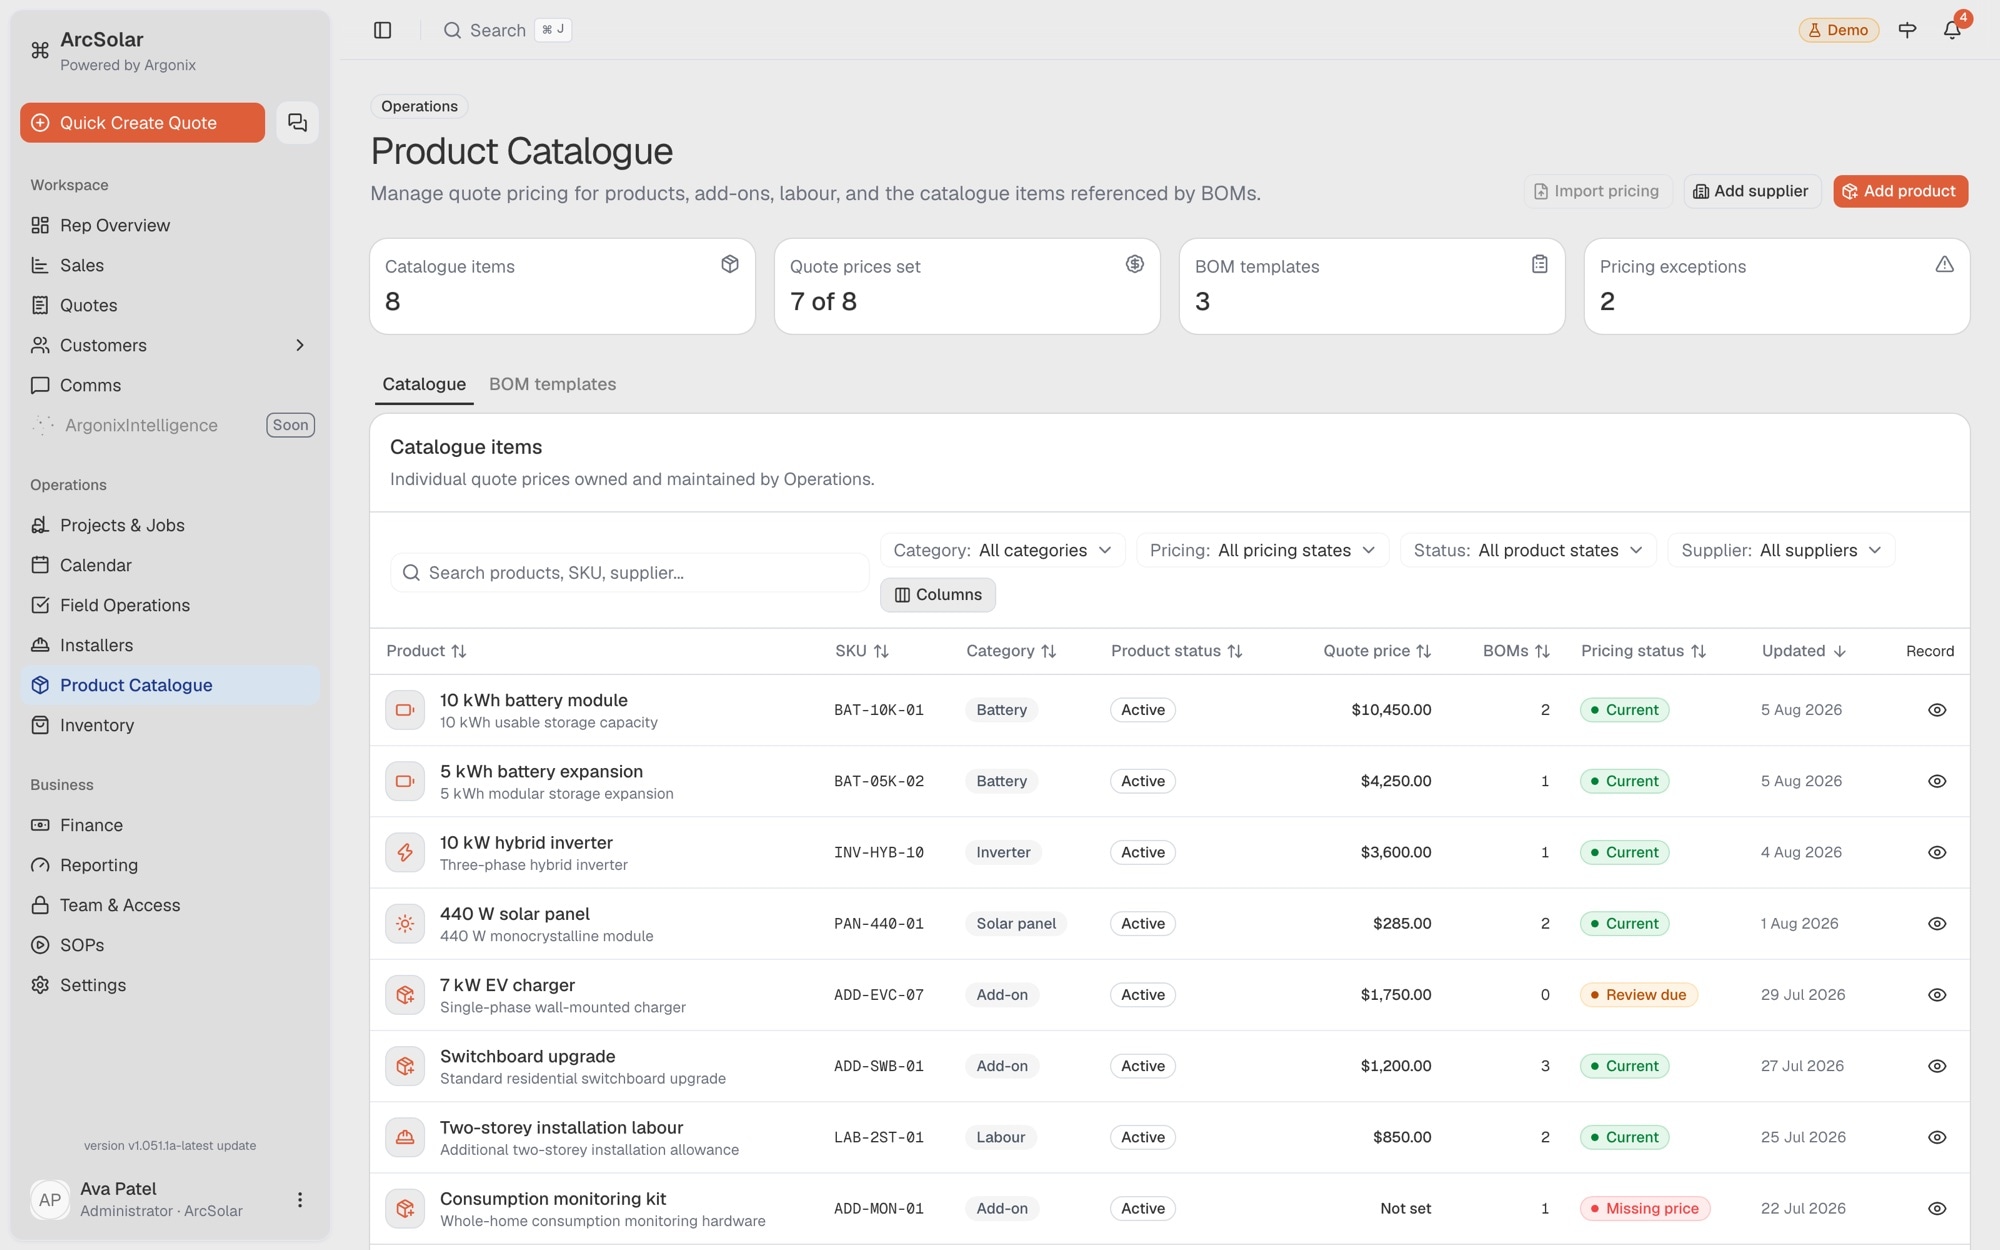Image resolution: width=2000 pixels, height=1250 pixels.
Task: Select the Catalogue tab
Action: click(x=424, y=384)
